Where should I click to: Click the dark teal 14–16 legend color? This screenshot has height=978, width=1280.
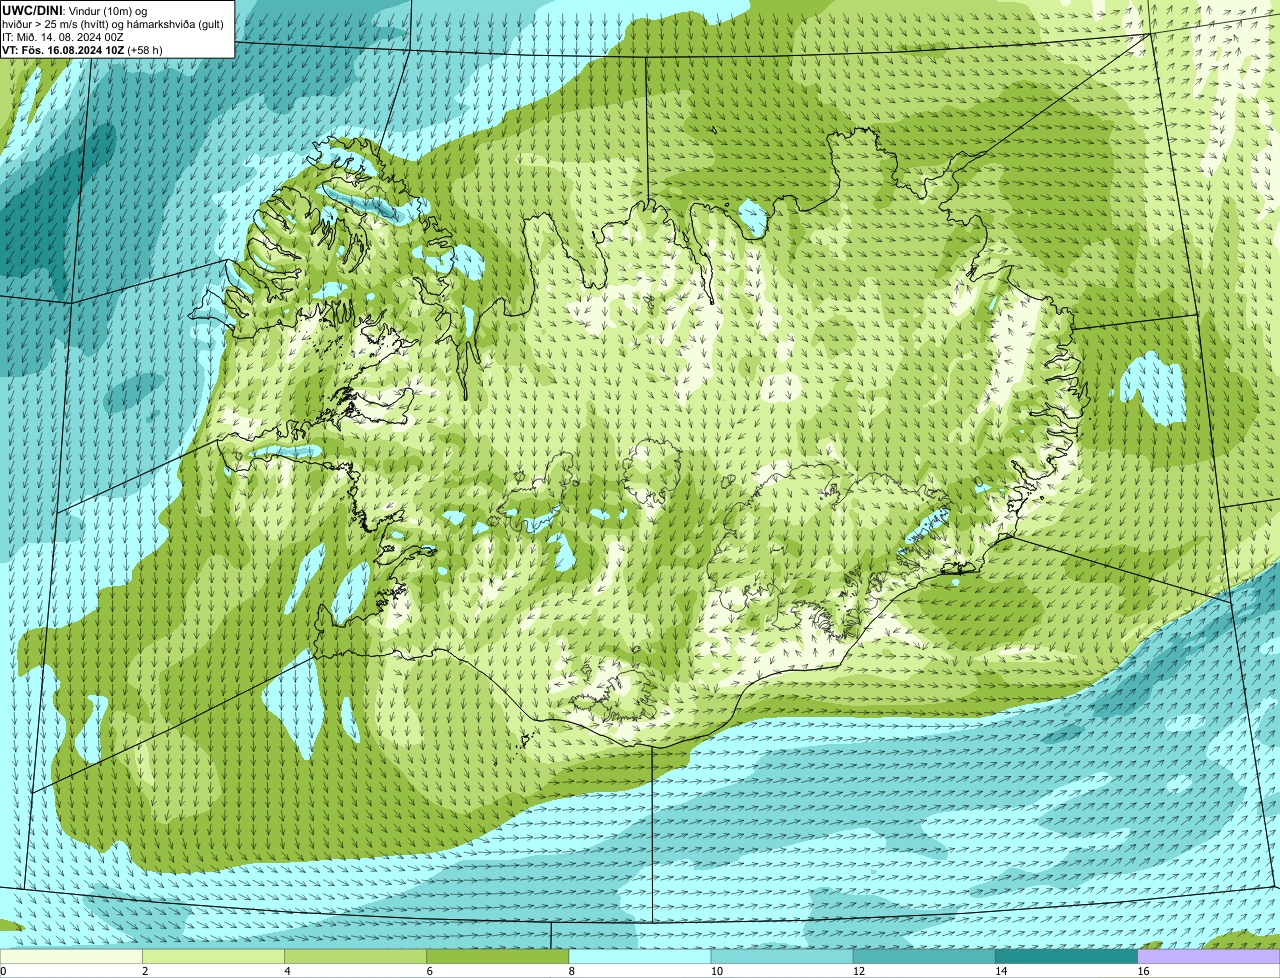click(x=1066, y=957)
